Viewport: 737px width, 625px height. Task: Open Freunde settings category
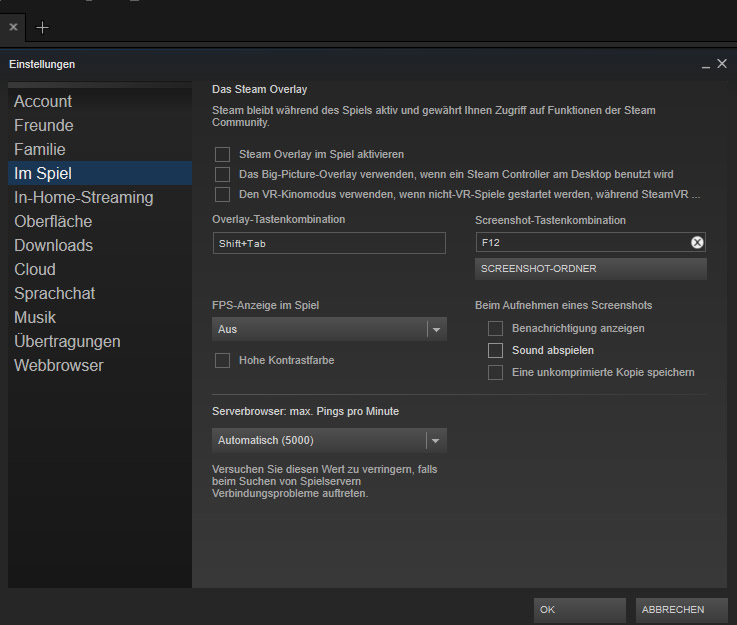100,125
